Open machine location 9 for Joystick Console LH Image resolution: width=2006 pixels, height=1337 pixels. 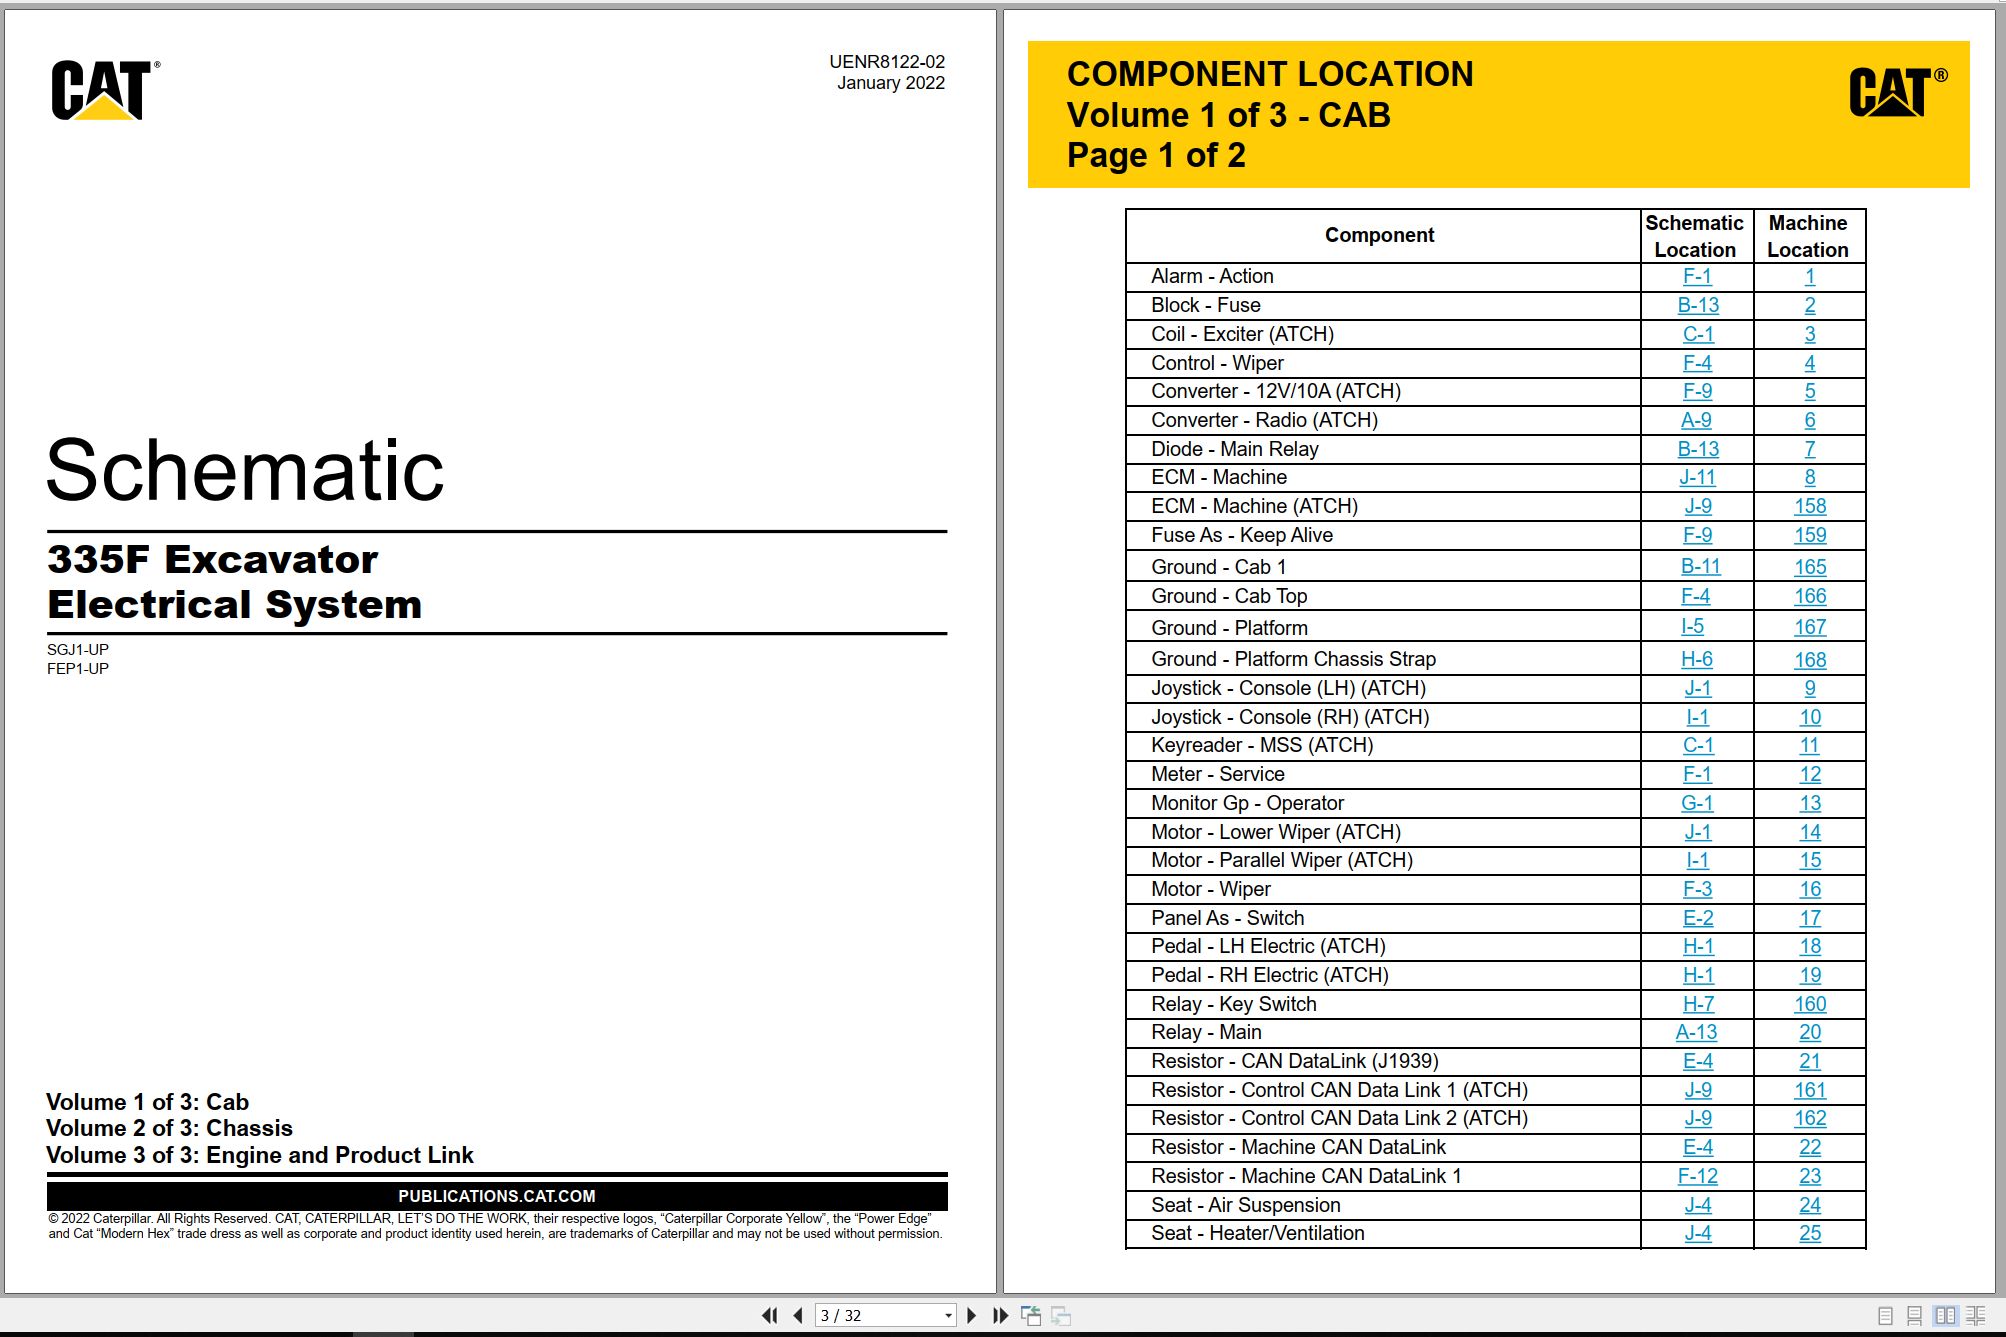[x=1810, y=688]
